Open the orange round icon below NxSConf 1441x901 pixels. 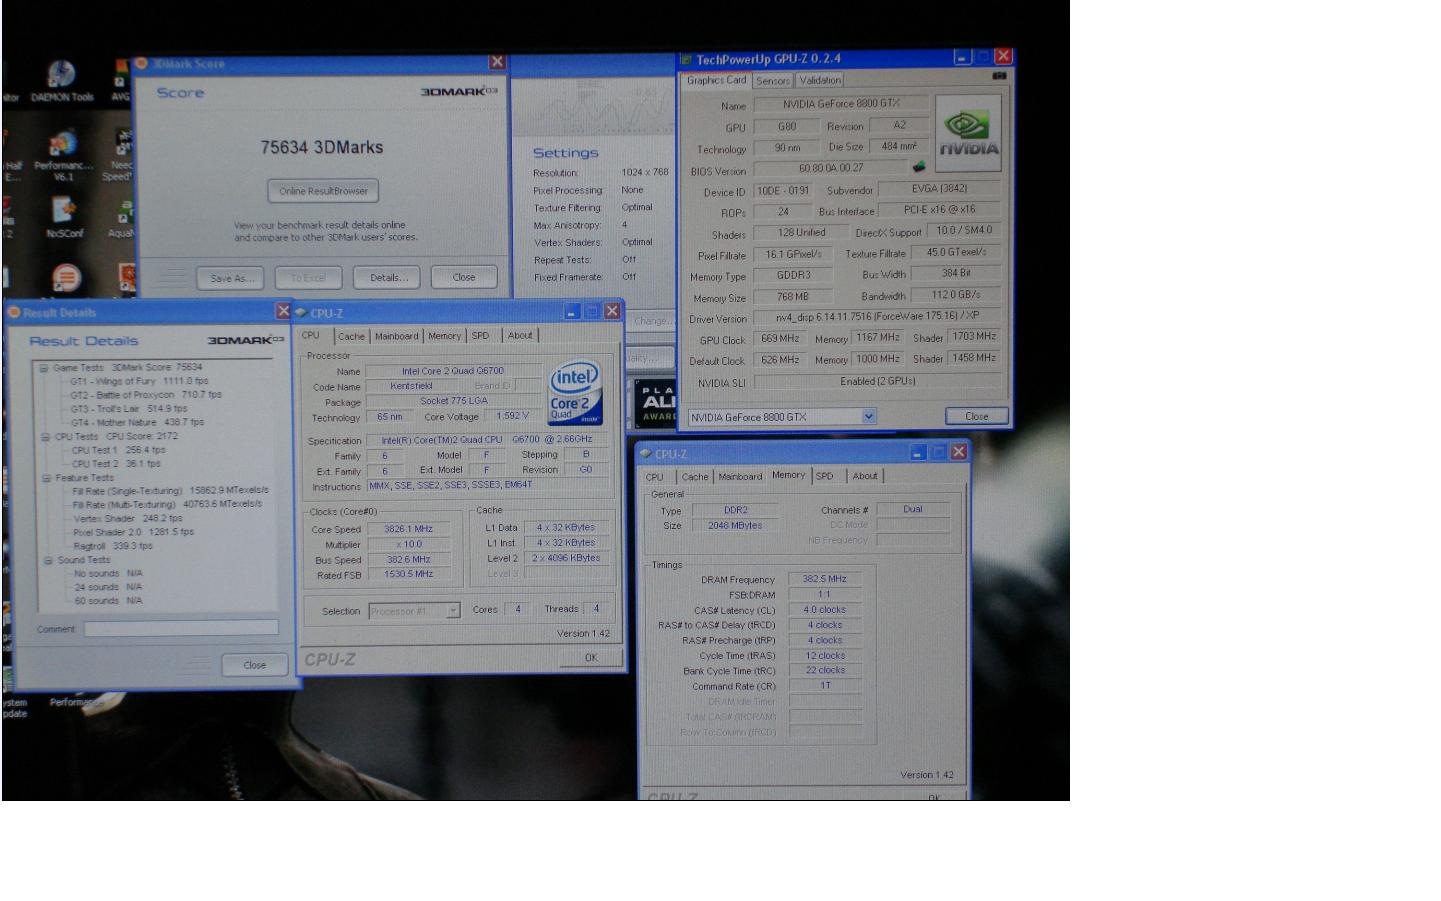(x=66, y=277)
